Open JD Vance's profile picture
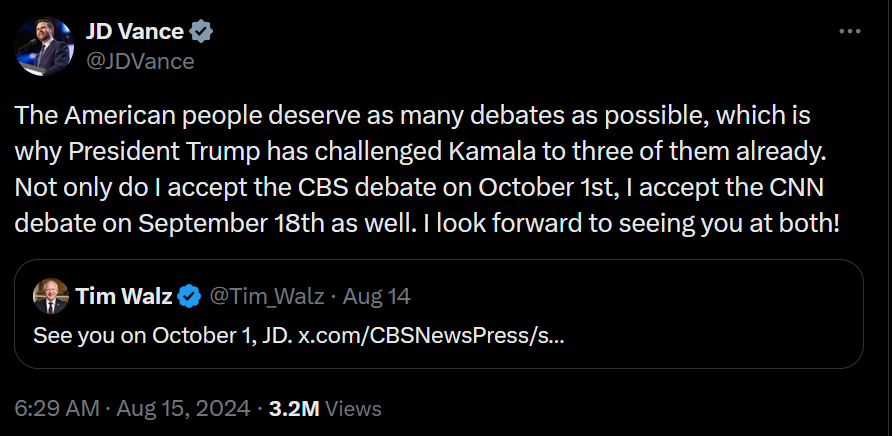This screenshot has width=892, height=436. coord(45,46)
